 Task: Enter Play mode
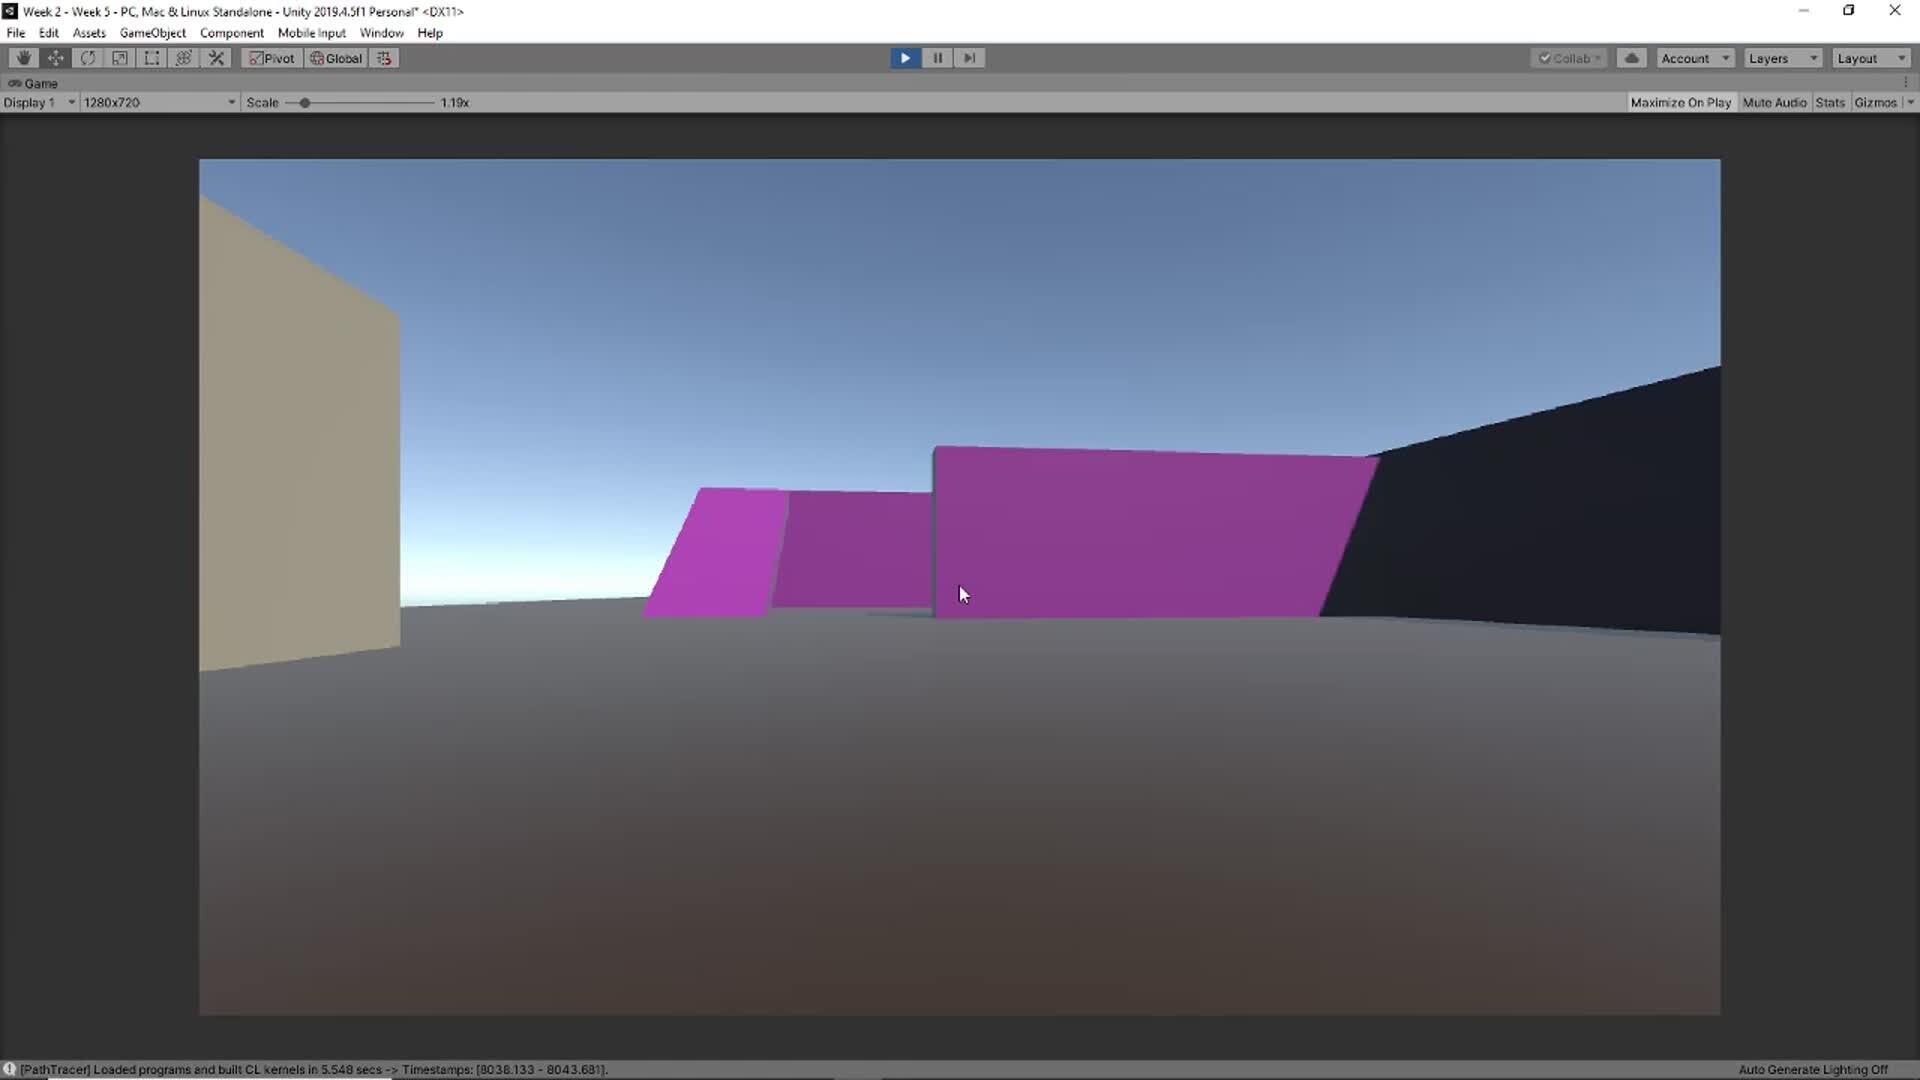[x=904, y=58]
